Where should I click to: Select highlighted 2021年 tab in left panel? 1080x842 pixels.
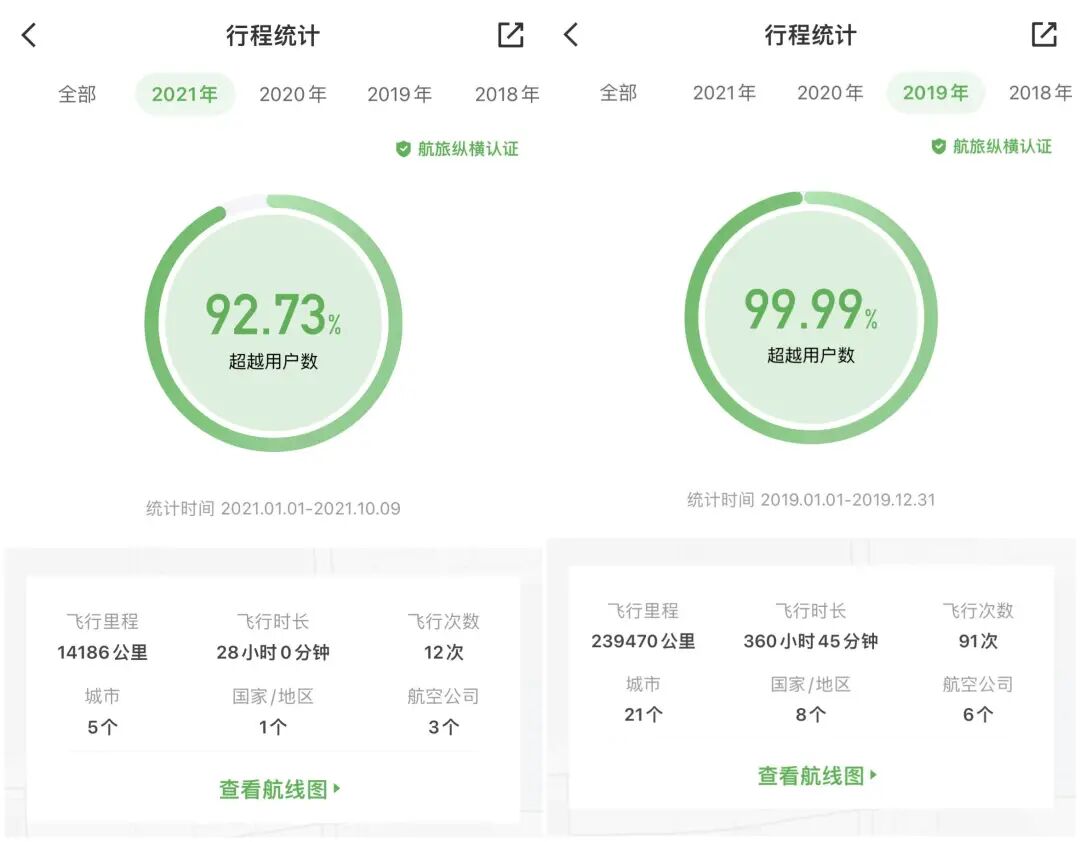pos(185,94)
